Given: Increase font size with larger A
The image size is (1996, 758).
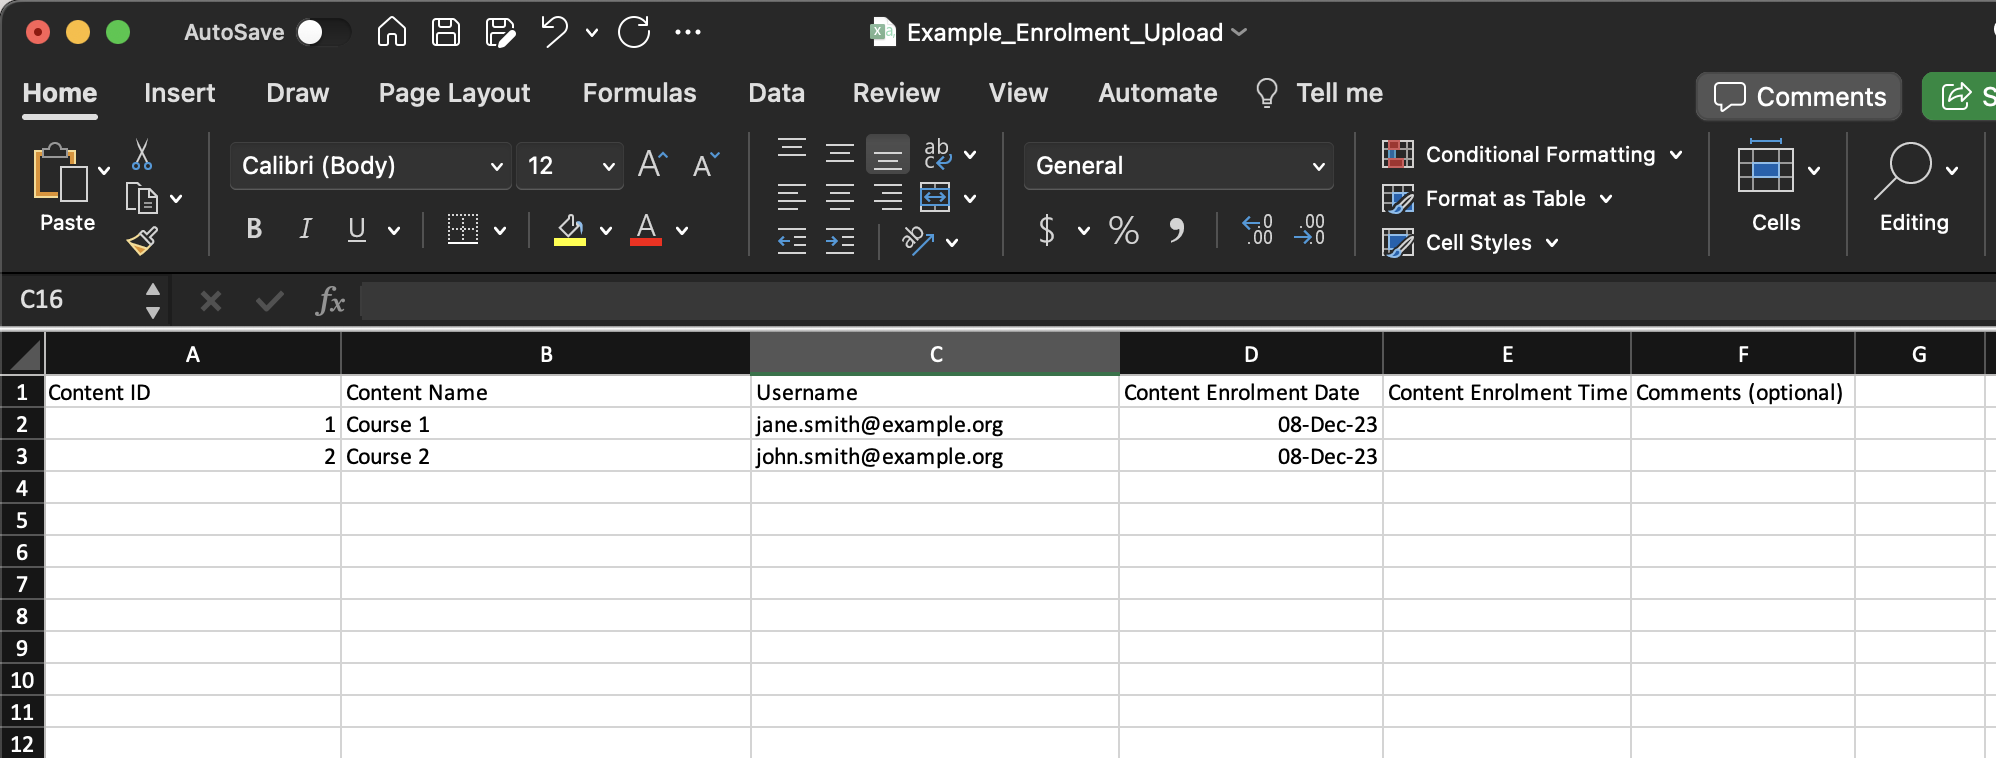Looking at the screenshot, I should 652,164.
